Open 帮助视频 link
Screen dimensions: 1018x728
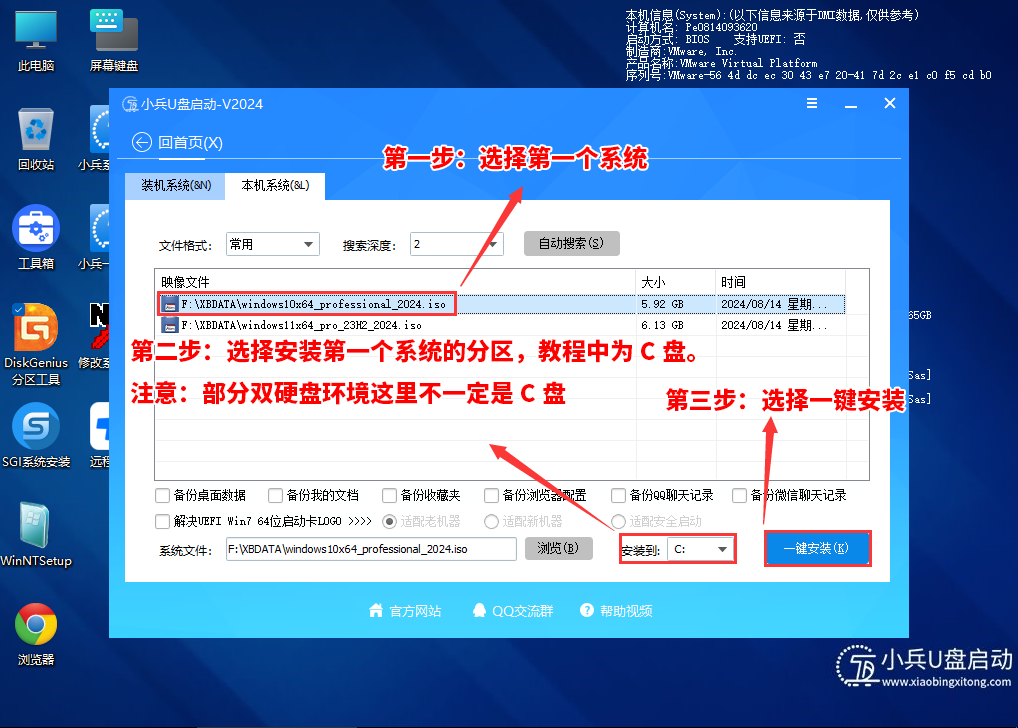626,611
